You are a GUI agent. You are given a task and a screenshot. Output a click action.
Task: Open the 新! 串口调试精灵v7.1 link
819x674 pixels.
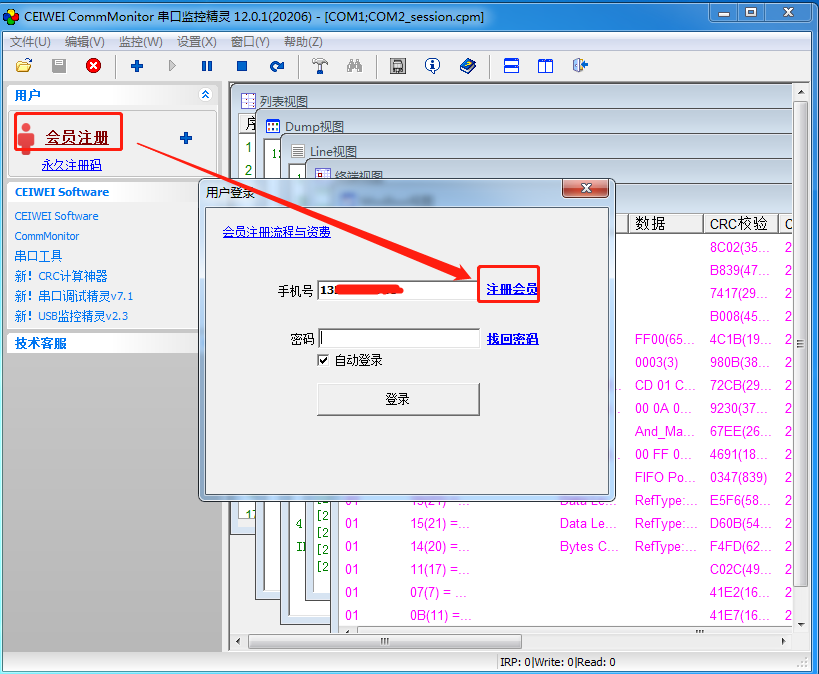[x=74, y=296]
